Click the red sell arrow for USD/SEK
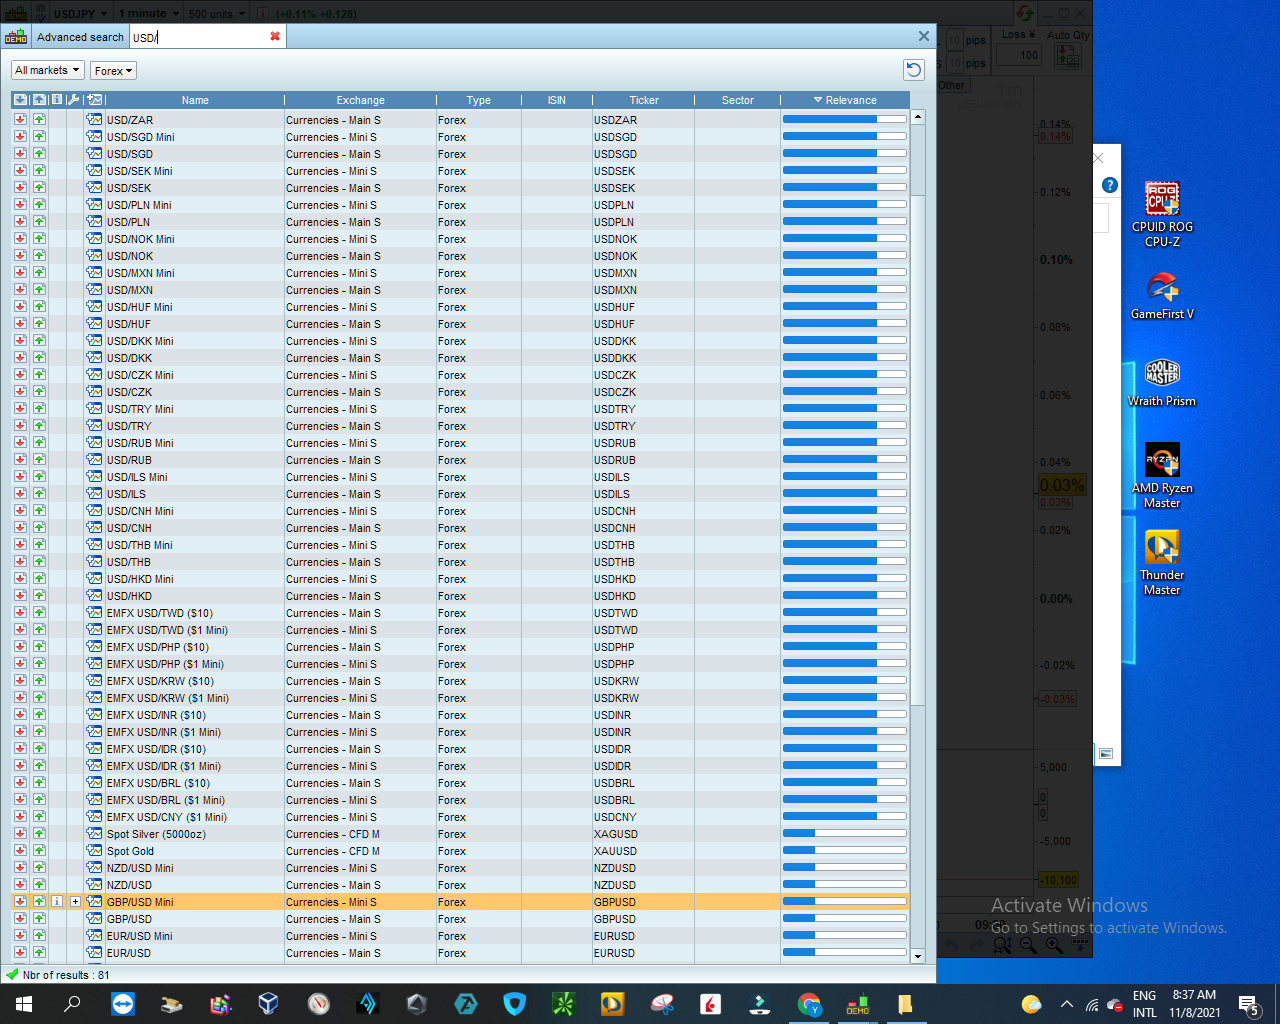The width and height of the screenshot is (1280, 1024). (x=20, y=187)
